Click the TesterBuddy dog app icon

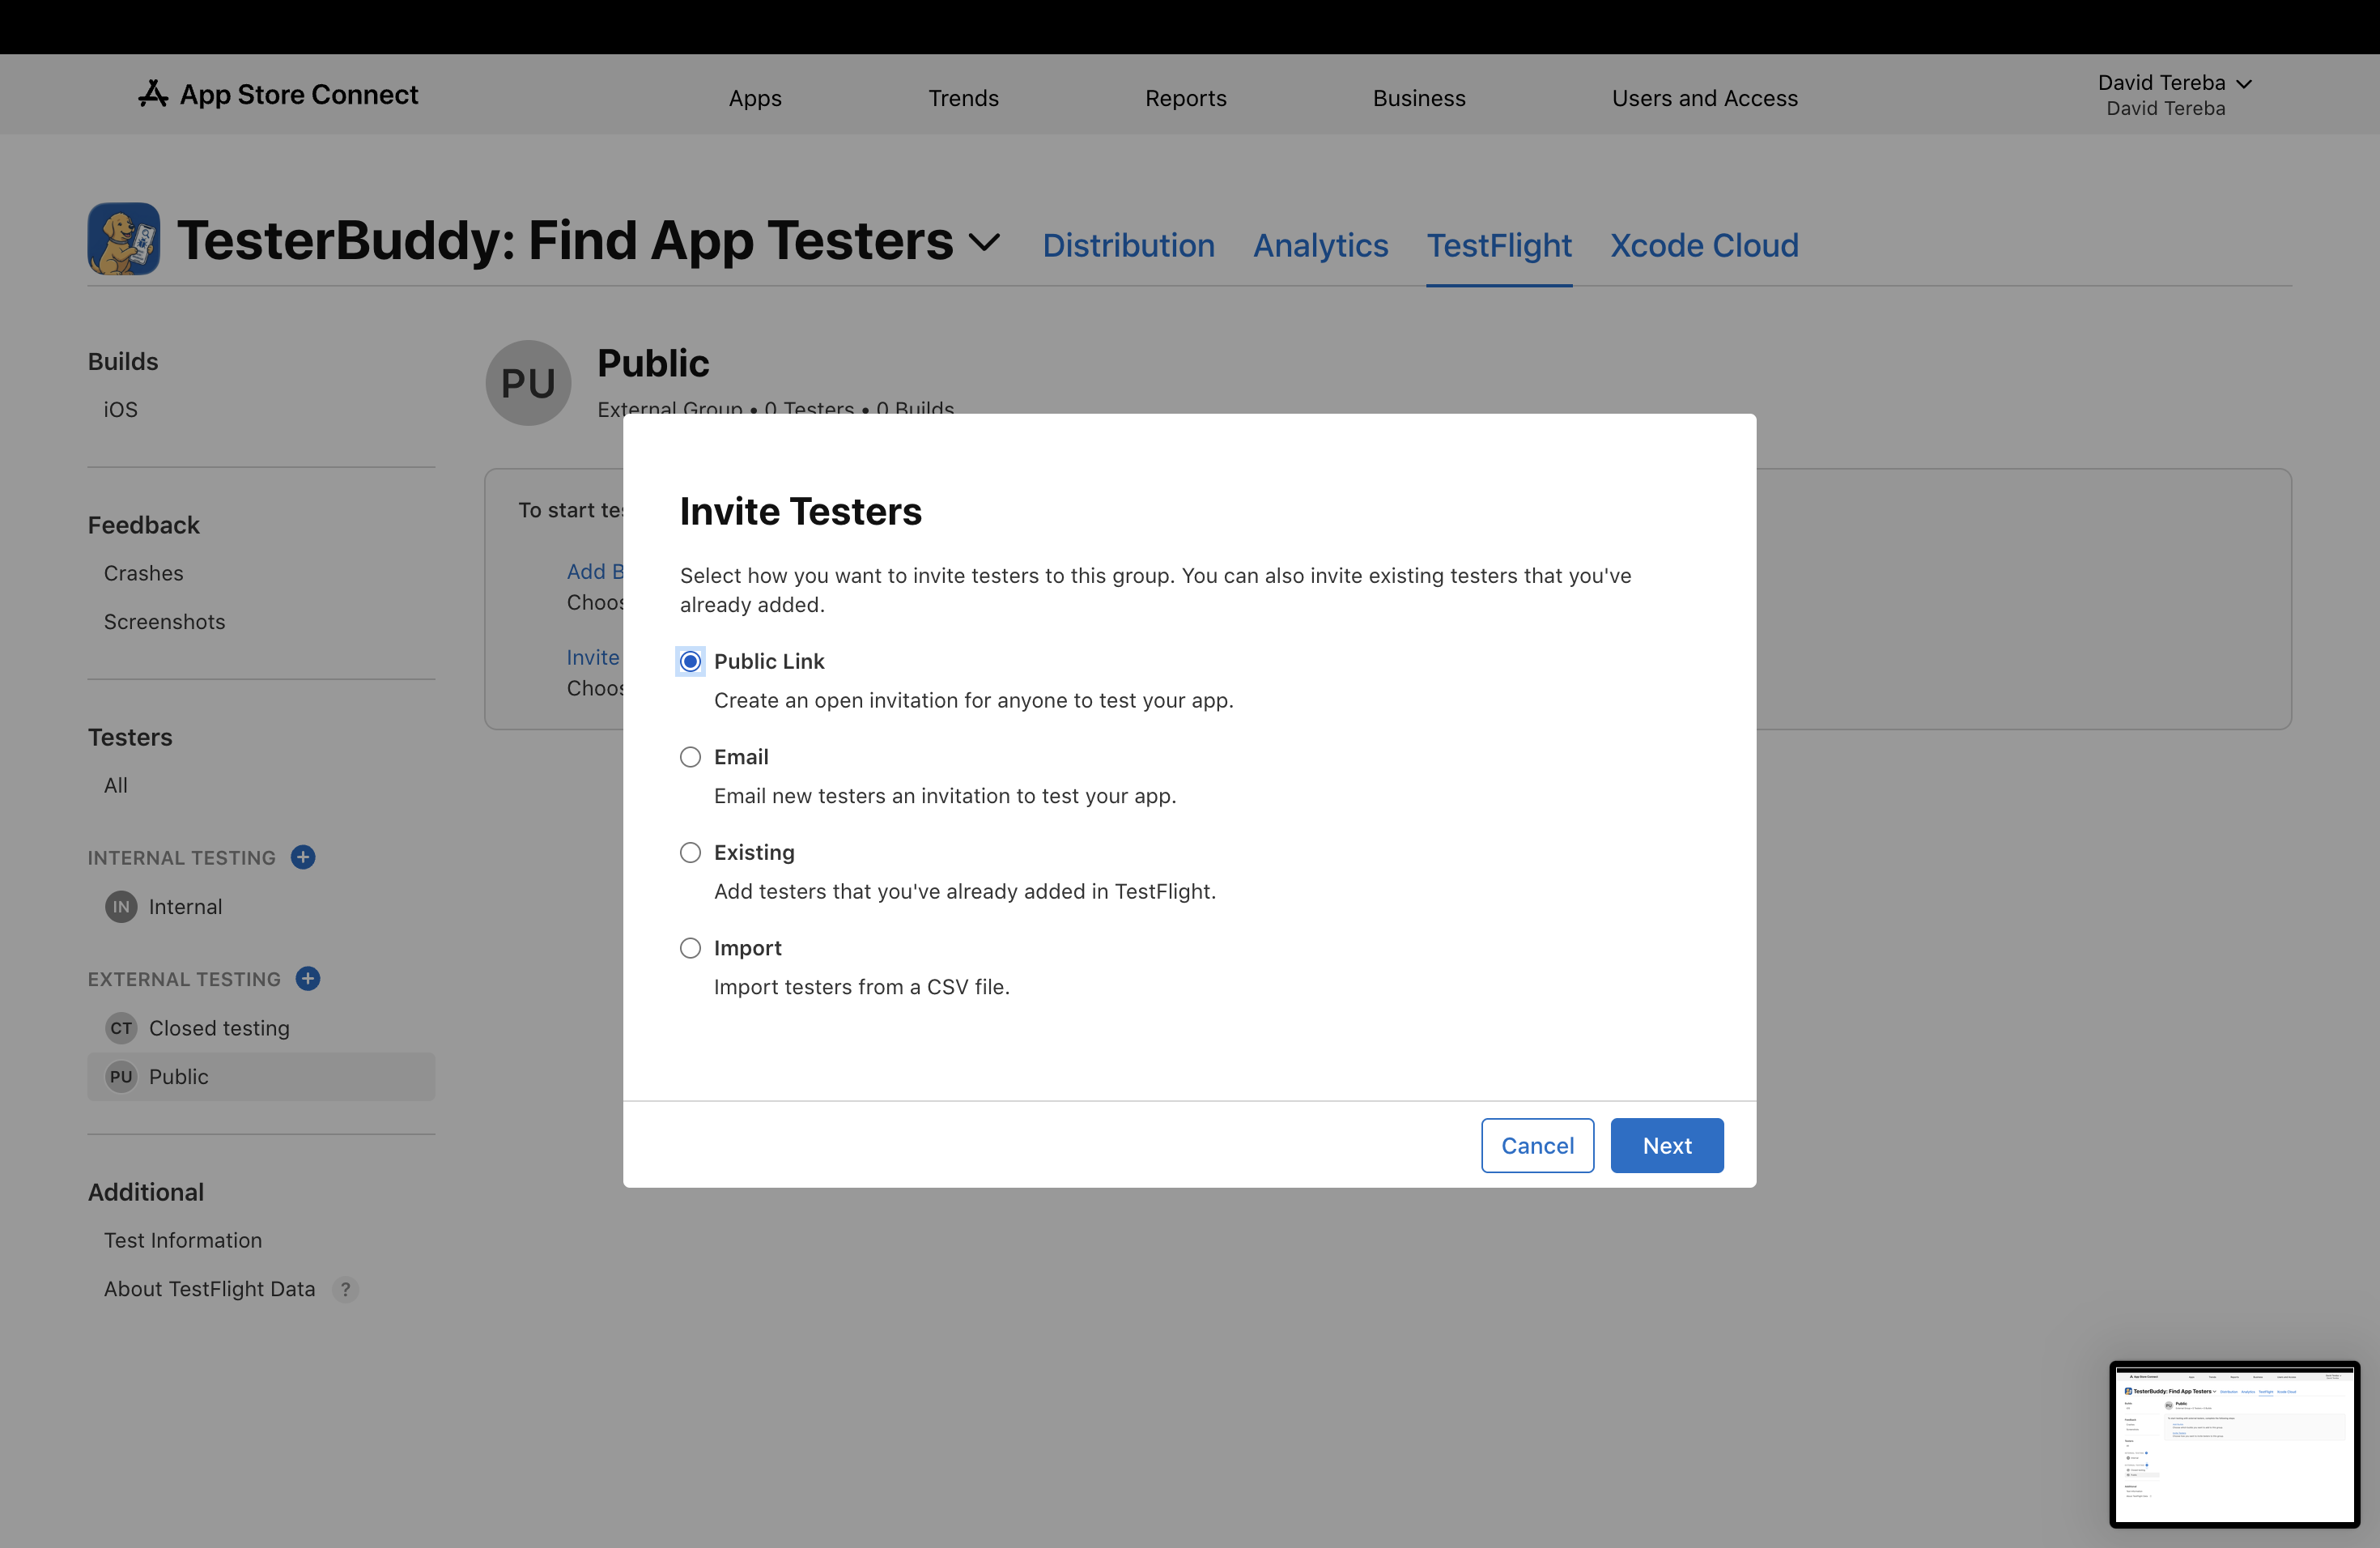click(124, 239)
